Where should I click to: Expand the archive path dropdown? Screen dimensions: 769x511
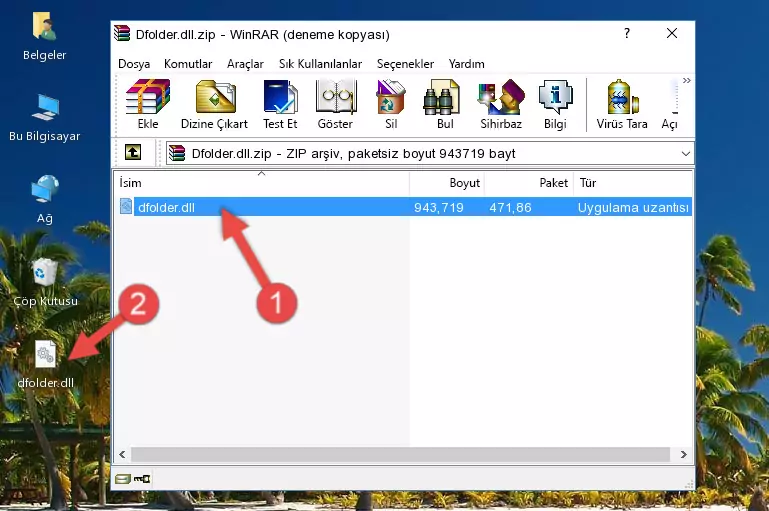tap(686, 153)
